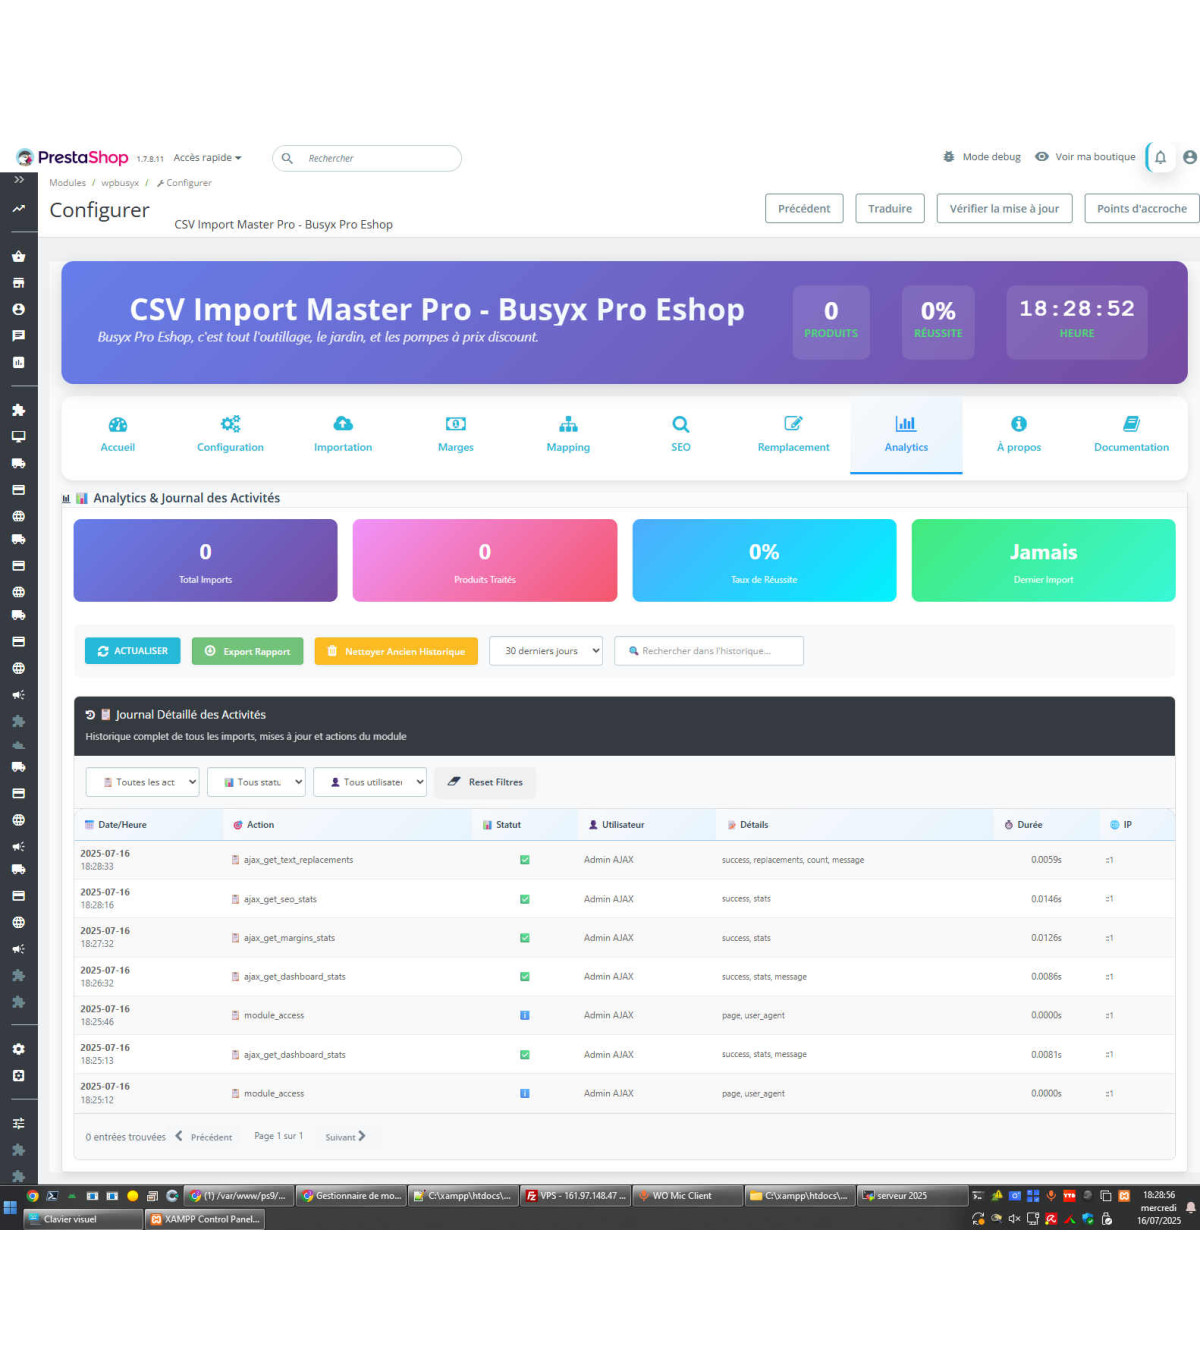This screenshot has width=1200, height=1372.
Task: Open the Configuration gears icon tab
Action: (x=230, y=424)
